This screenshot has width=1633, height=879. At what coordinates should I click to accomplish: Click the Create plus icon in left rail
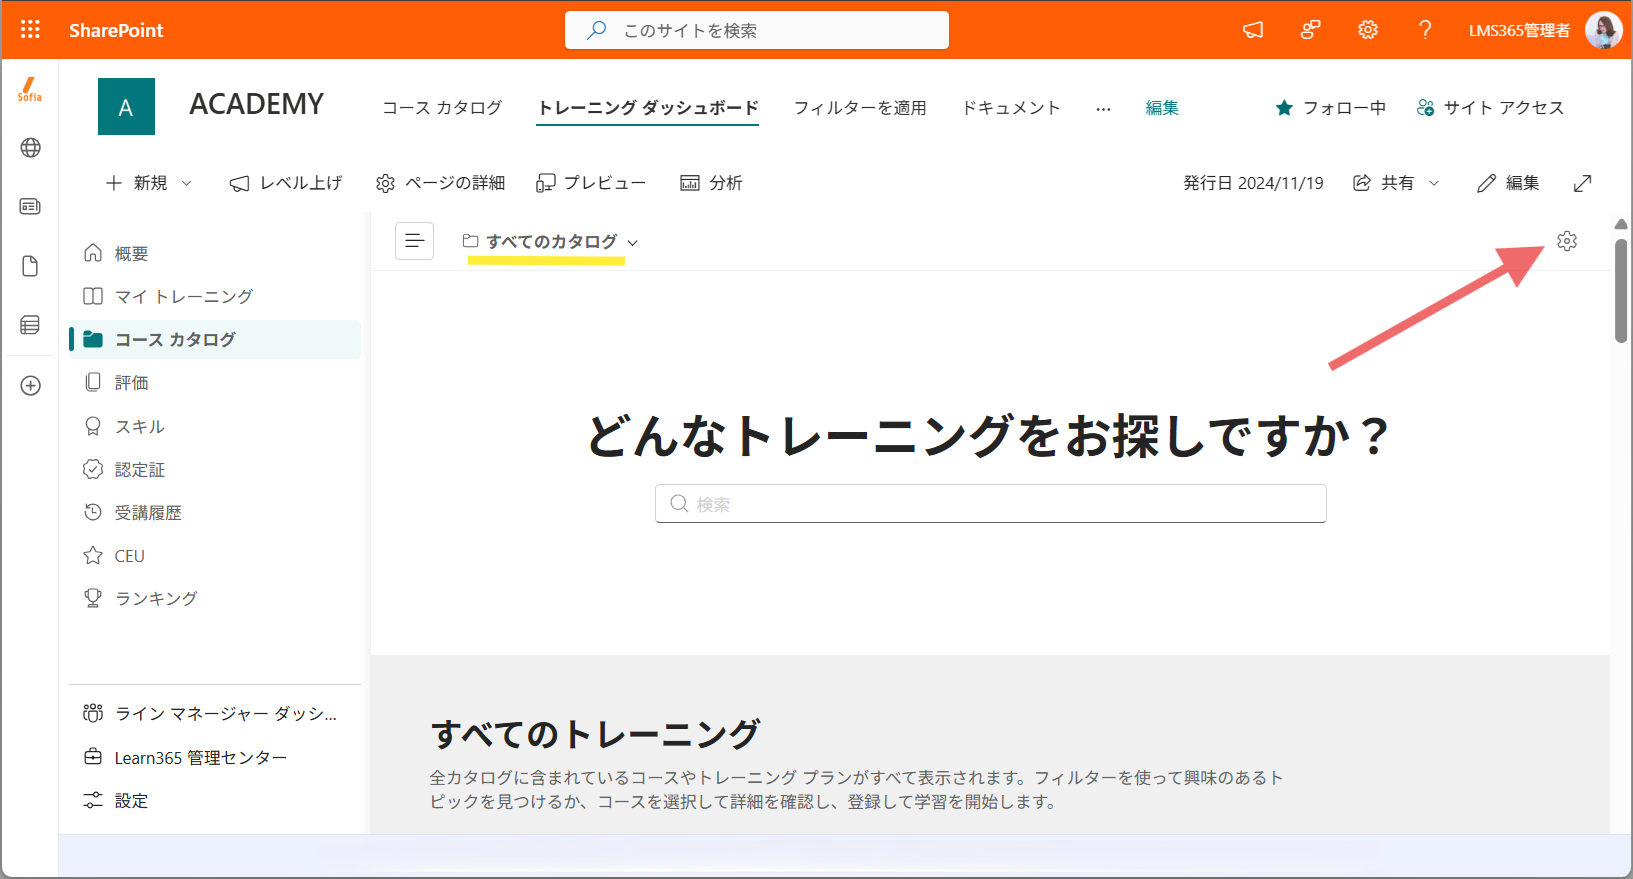coord(31,386)
